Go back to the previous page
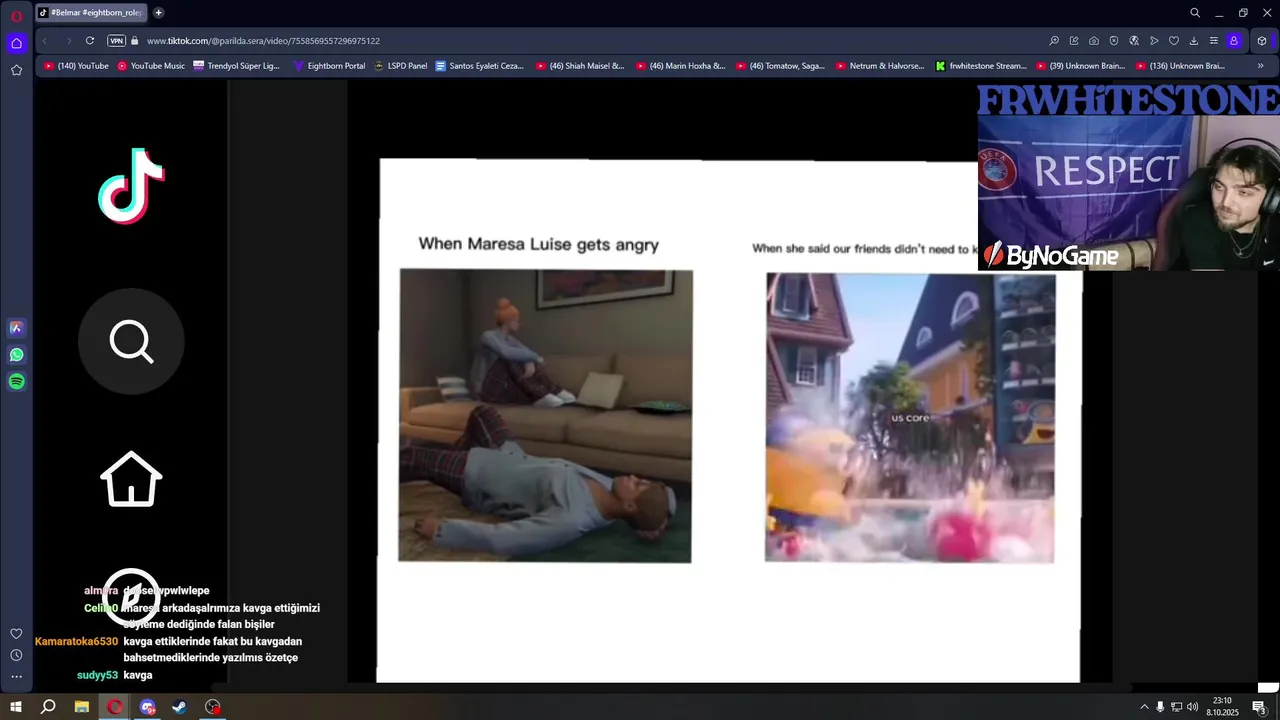 [45, 41]
